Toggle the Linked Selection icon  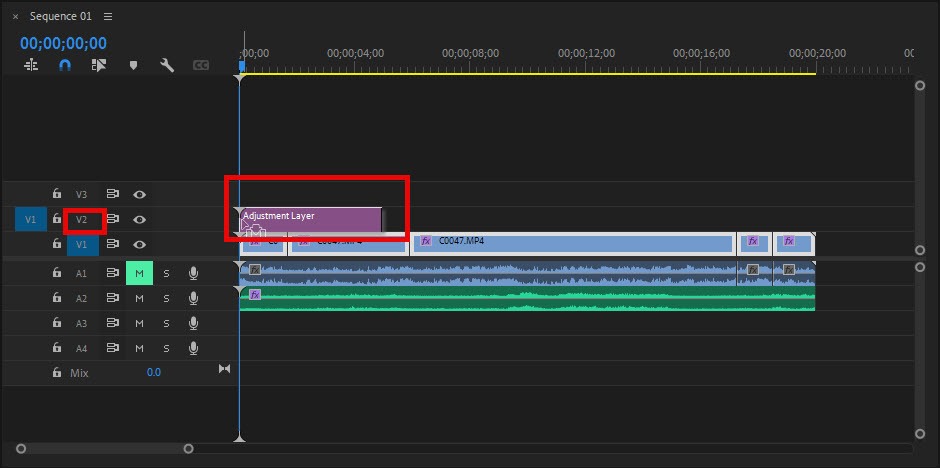(98, 65)
